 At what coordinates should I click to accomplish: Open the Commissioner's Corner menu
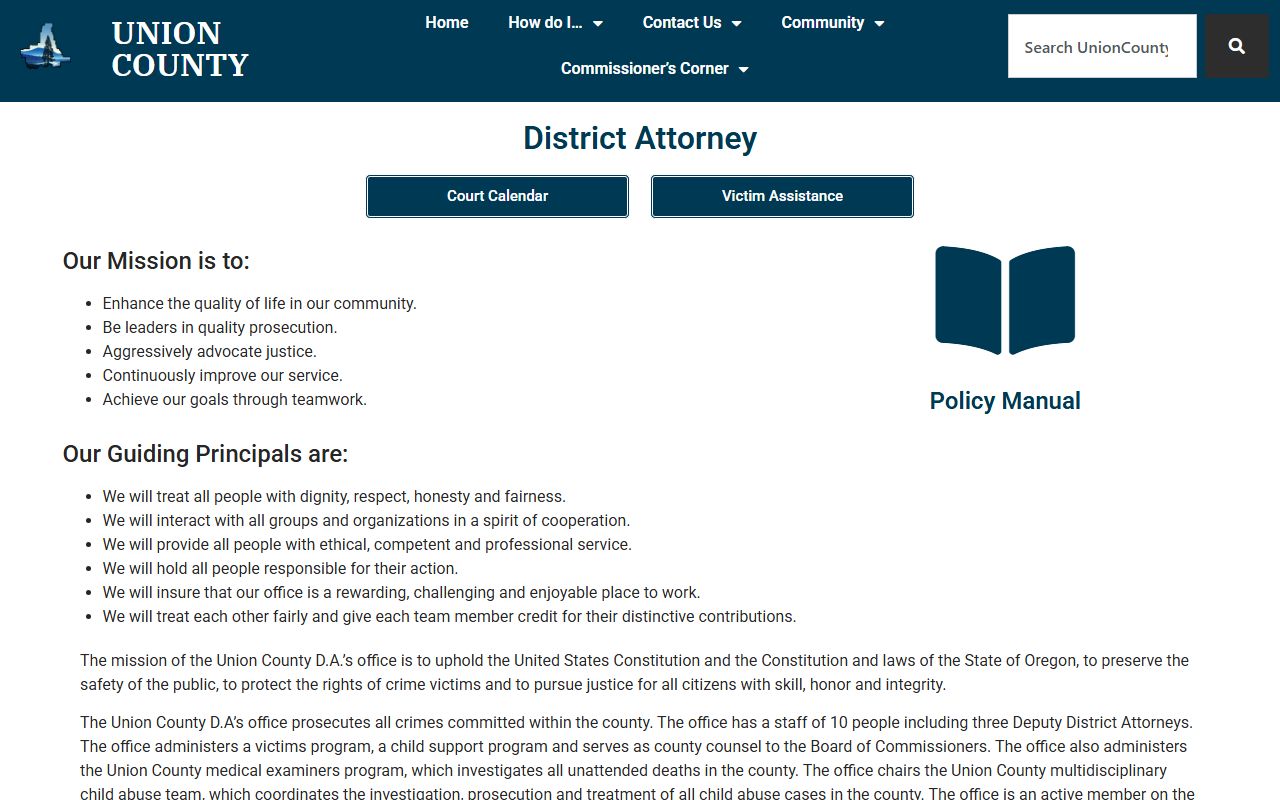[x=655, y=68]
